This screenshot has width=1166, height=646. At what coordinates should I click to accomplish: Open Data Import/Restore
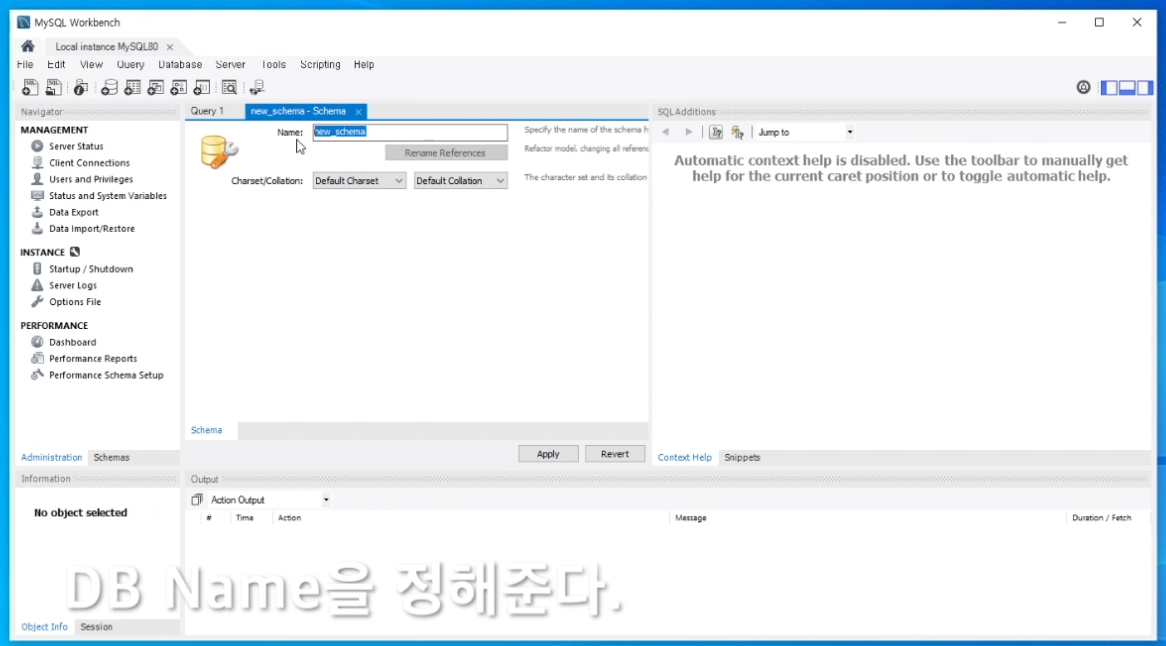pyautogui.click(x=91, y=228)
